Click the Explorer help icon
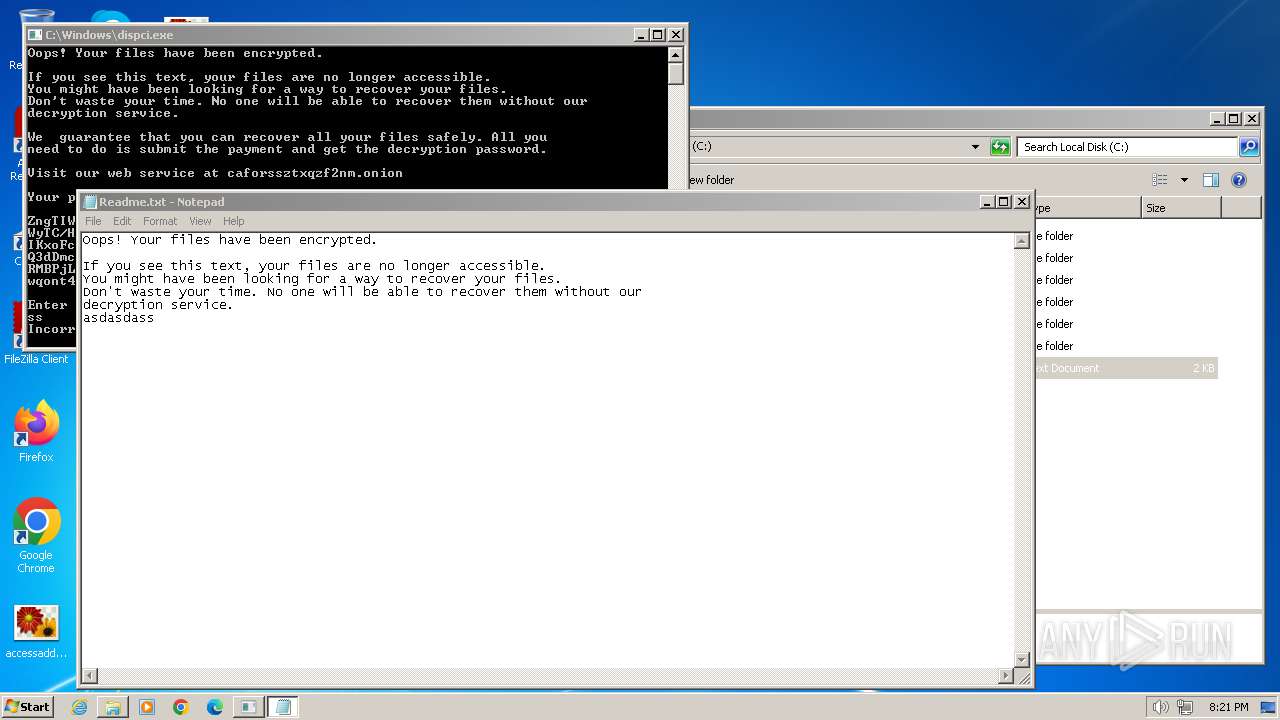 click(1239, 180)
